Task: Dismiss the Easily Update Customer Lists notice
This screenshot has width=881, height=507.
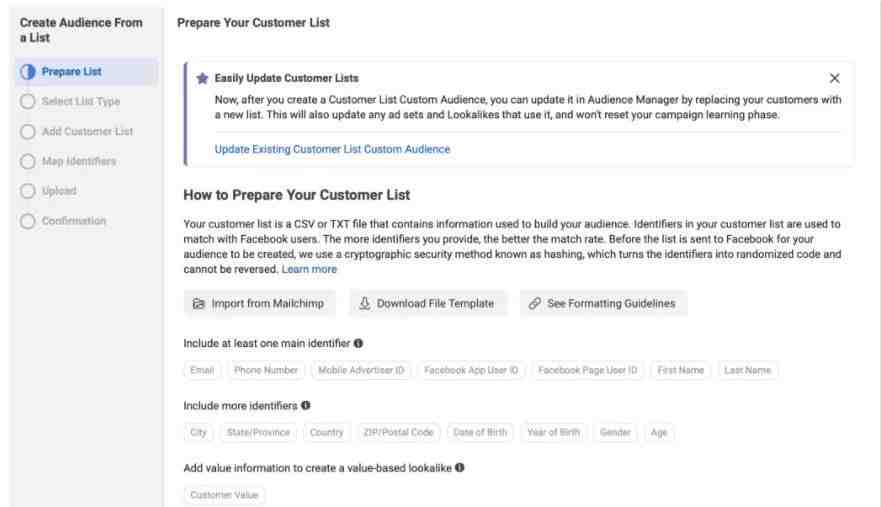Action: (835, 79)
